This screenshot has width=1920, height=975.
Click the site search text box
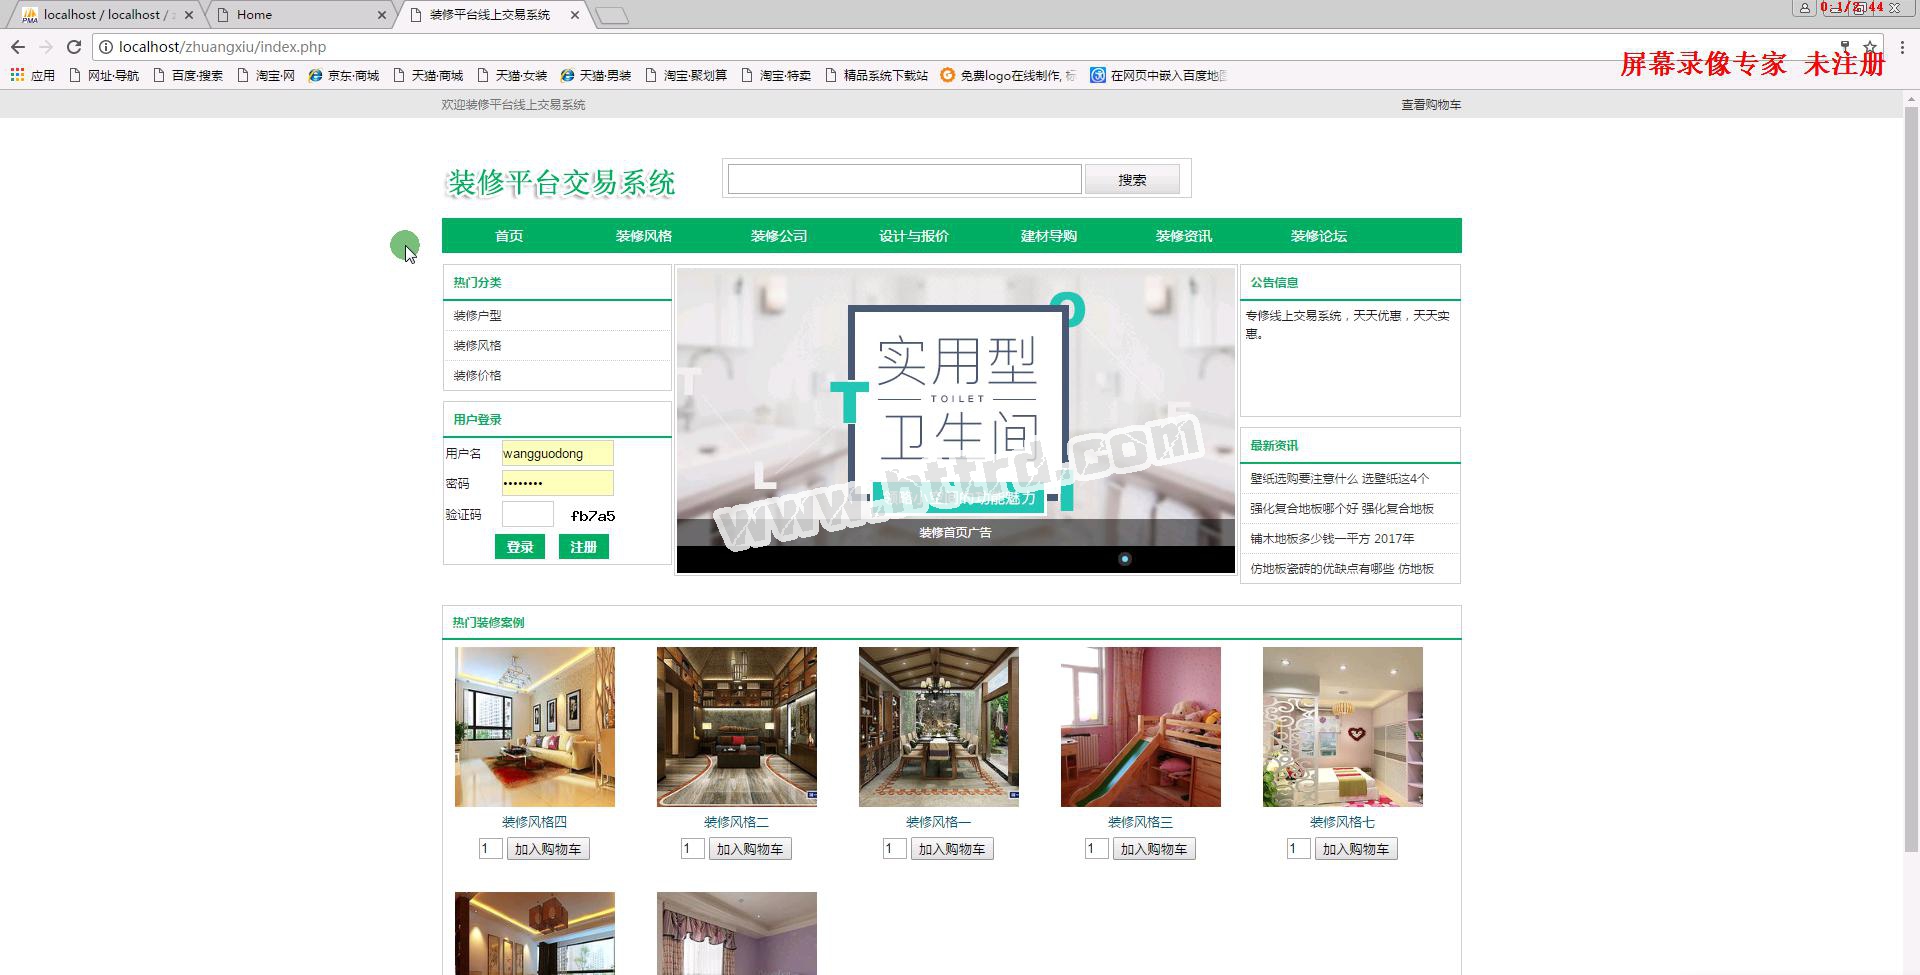904,179
